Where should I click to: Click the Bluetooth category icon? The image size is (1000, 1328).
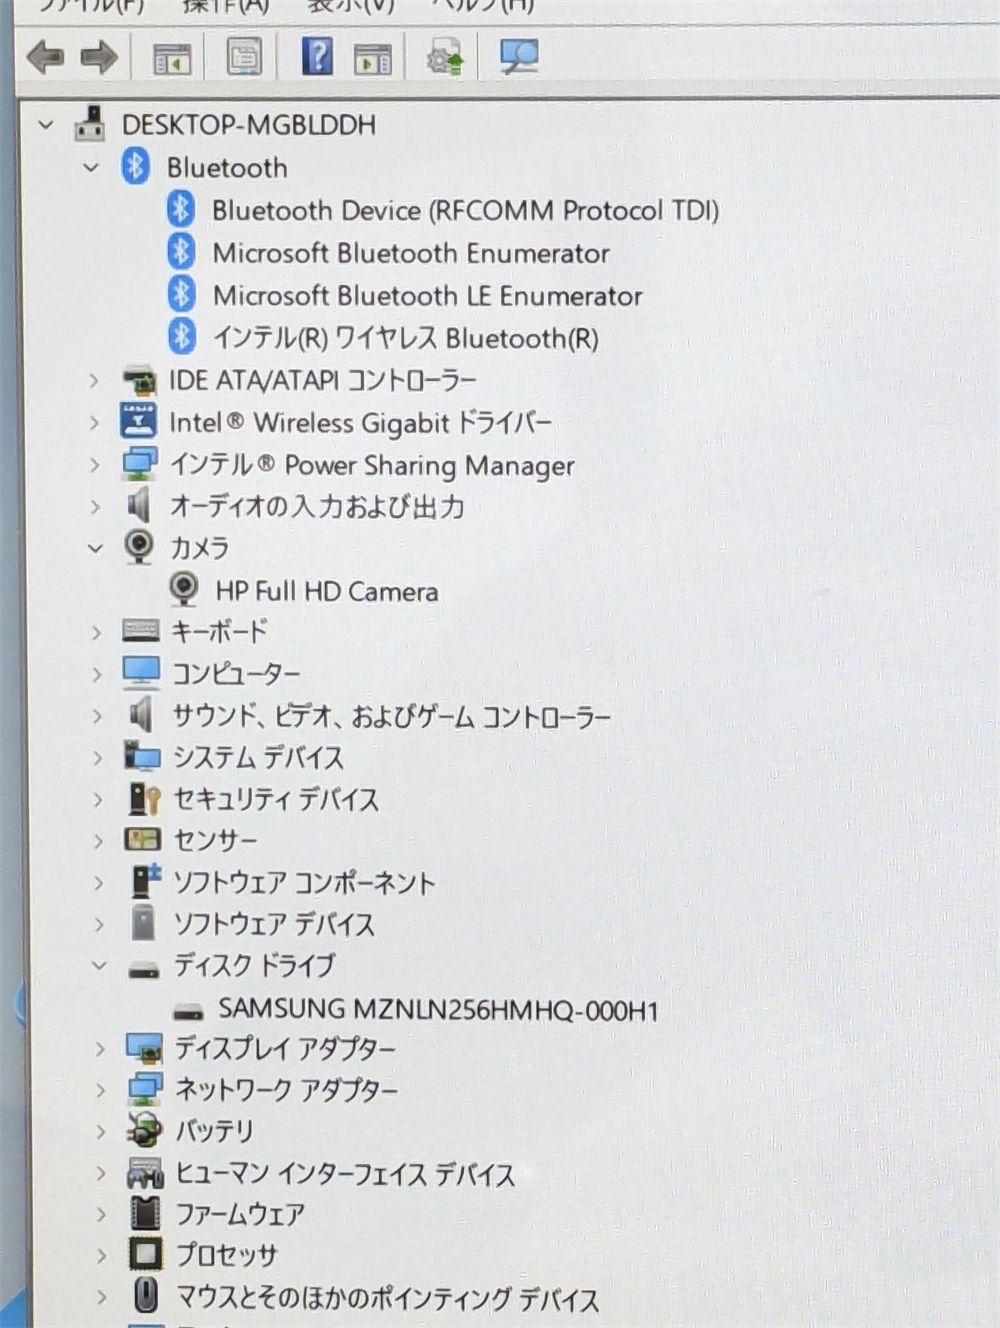[136, 166]
